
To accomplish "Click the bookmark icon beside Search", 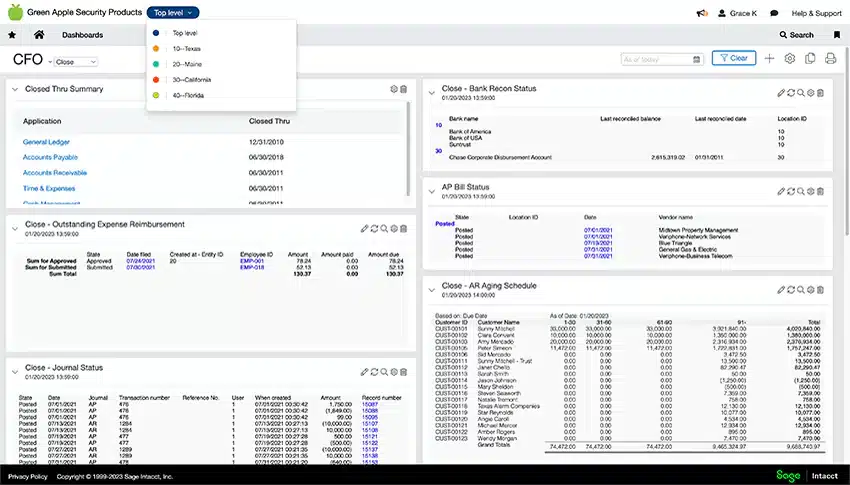I will coord(837,35).
